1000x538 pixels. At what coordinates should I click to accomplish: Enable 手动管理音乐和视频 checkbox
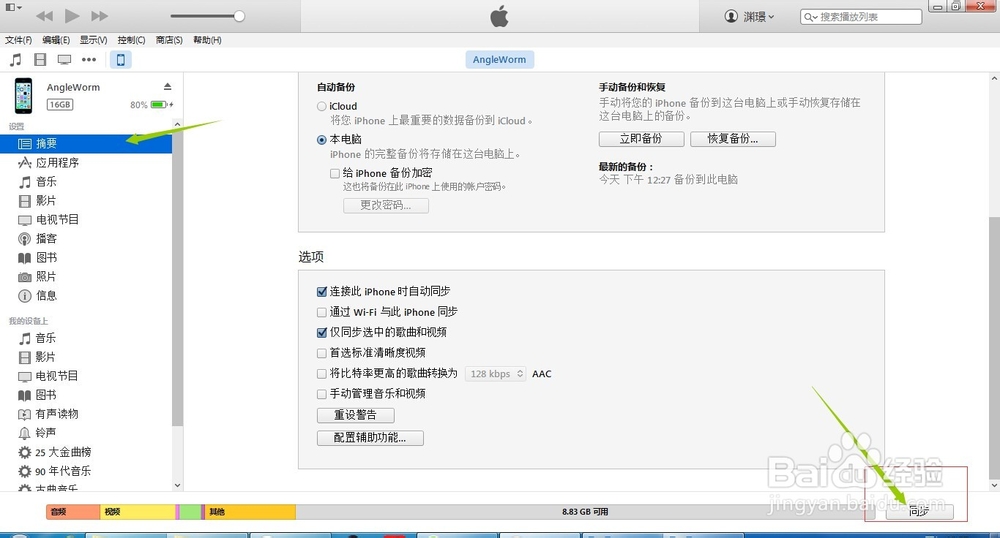point(322,394)
